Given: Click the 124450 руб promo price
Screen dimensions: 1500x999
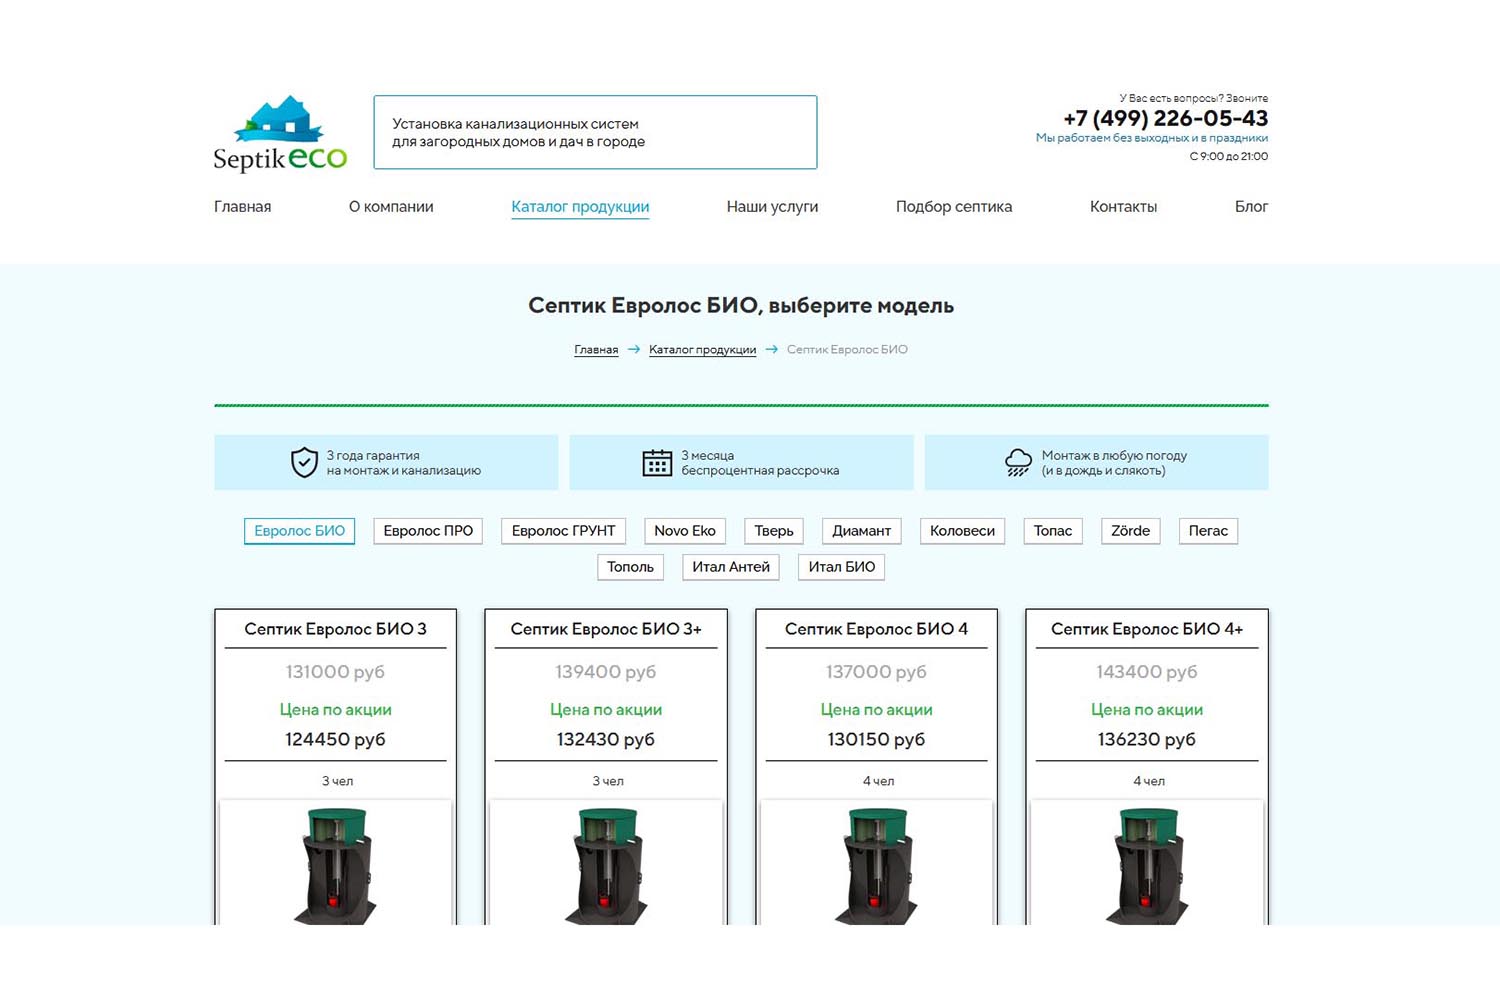Looking at the screenshot, I should (335, 740).
